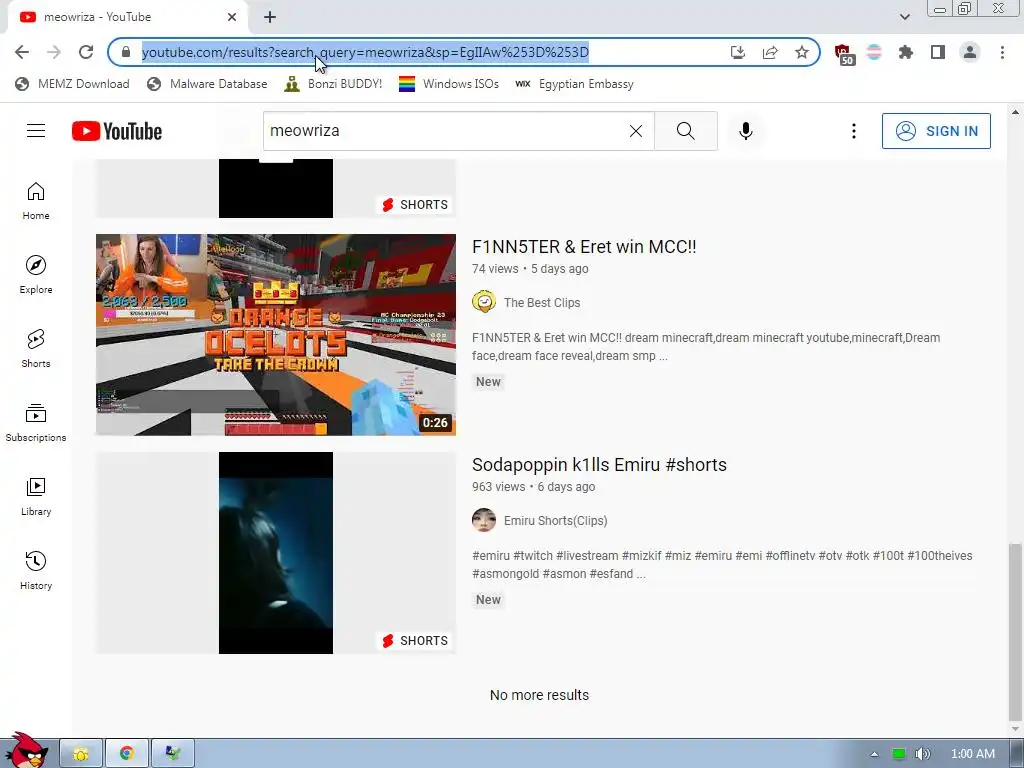Viewport: 1024px width, 768px height.
Task: Click the "No more results" text
Action: [x=539, y=695]
